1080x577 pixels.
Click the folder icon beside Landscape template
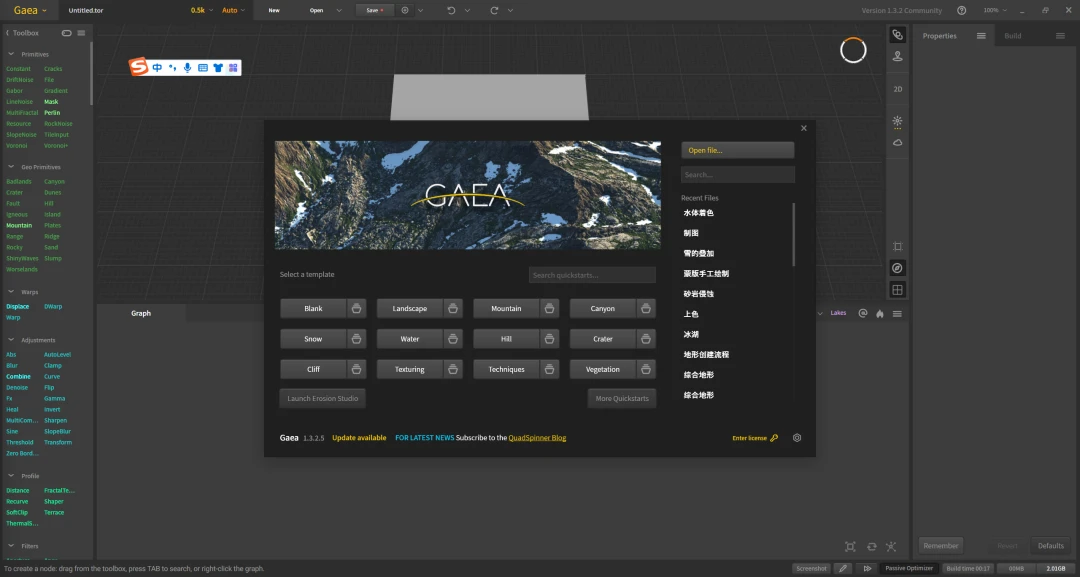pos(453,308)
